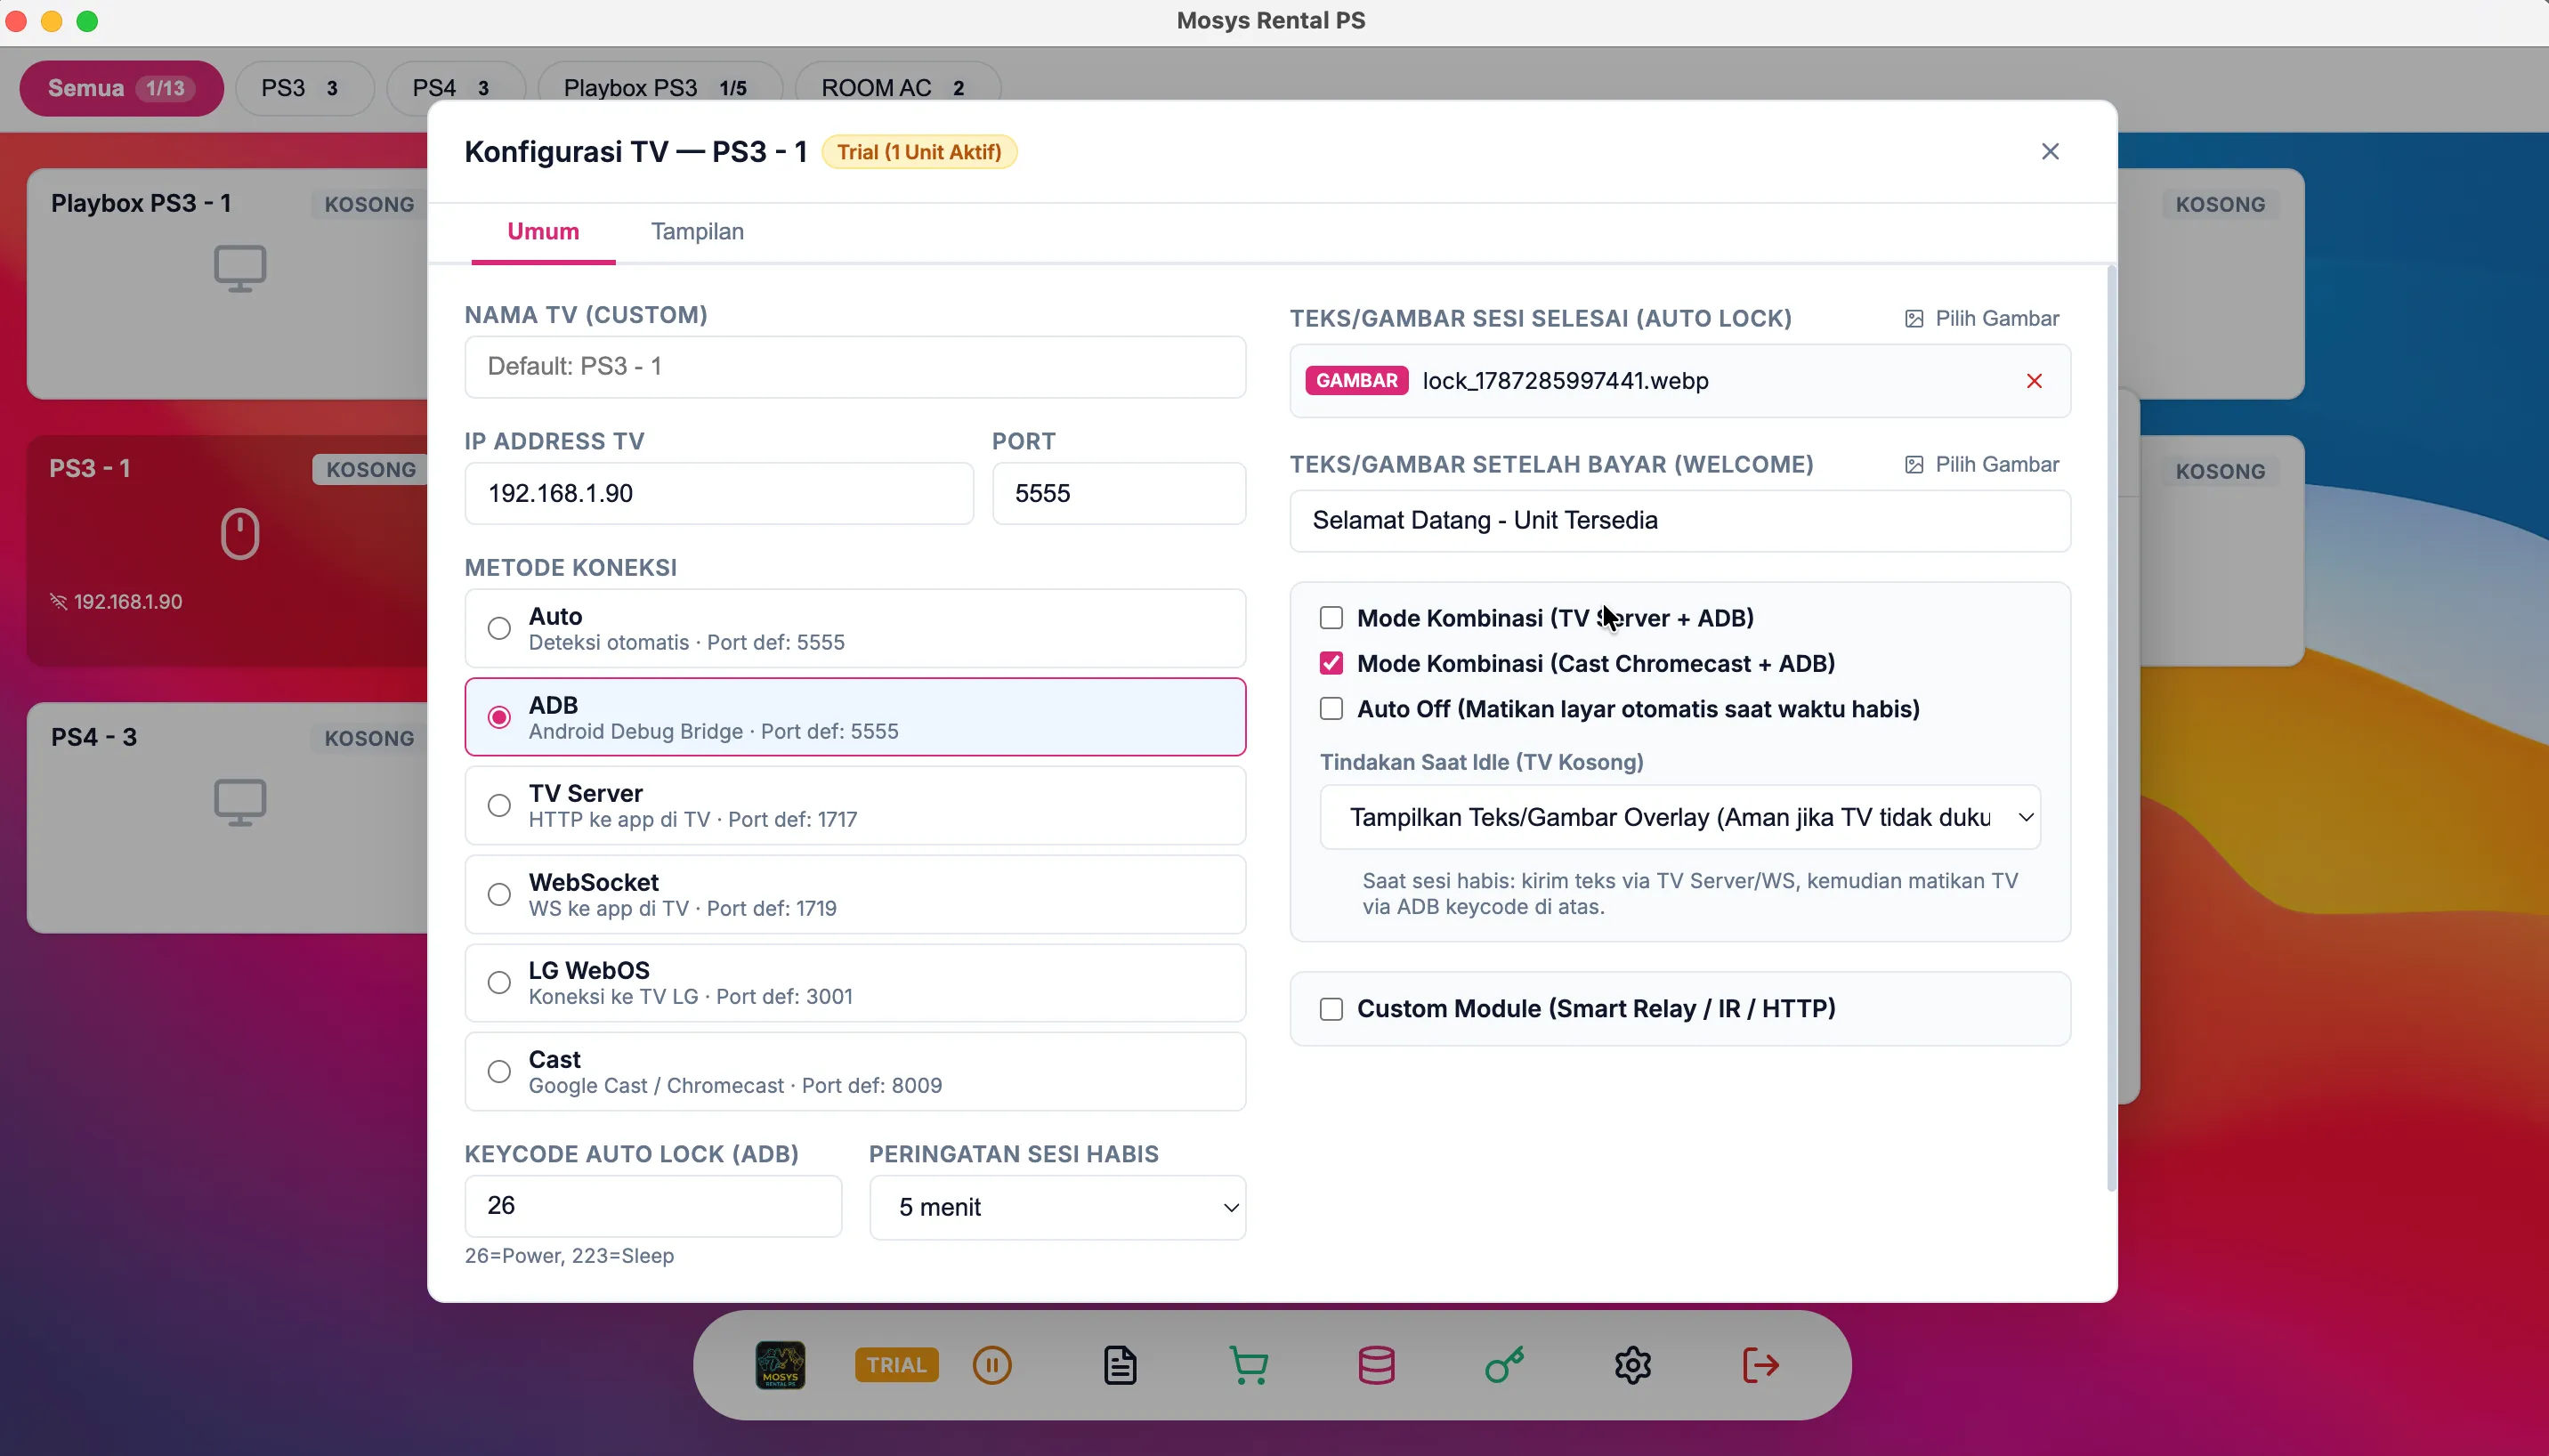Click the KOSONG status on PS3 - 1 card
This screenshot has height=1456, width=2549.
click(371, 469)
